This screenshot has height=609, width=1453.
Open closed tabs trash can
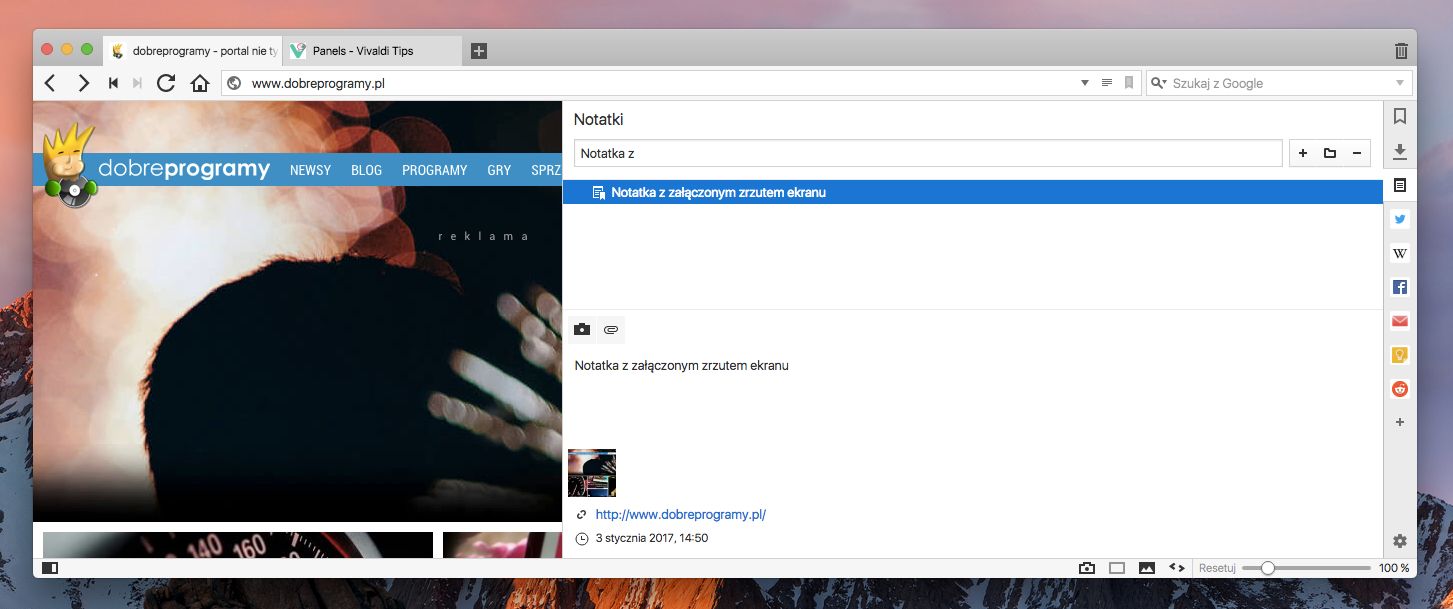[x=1401, y=50]
